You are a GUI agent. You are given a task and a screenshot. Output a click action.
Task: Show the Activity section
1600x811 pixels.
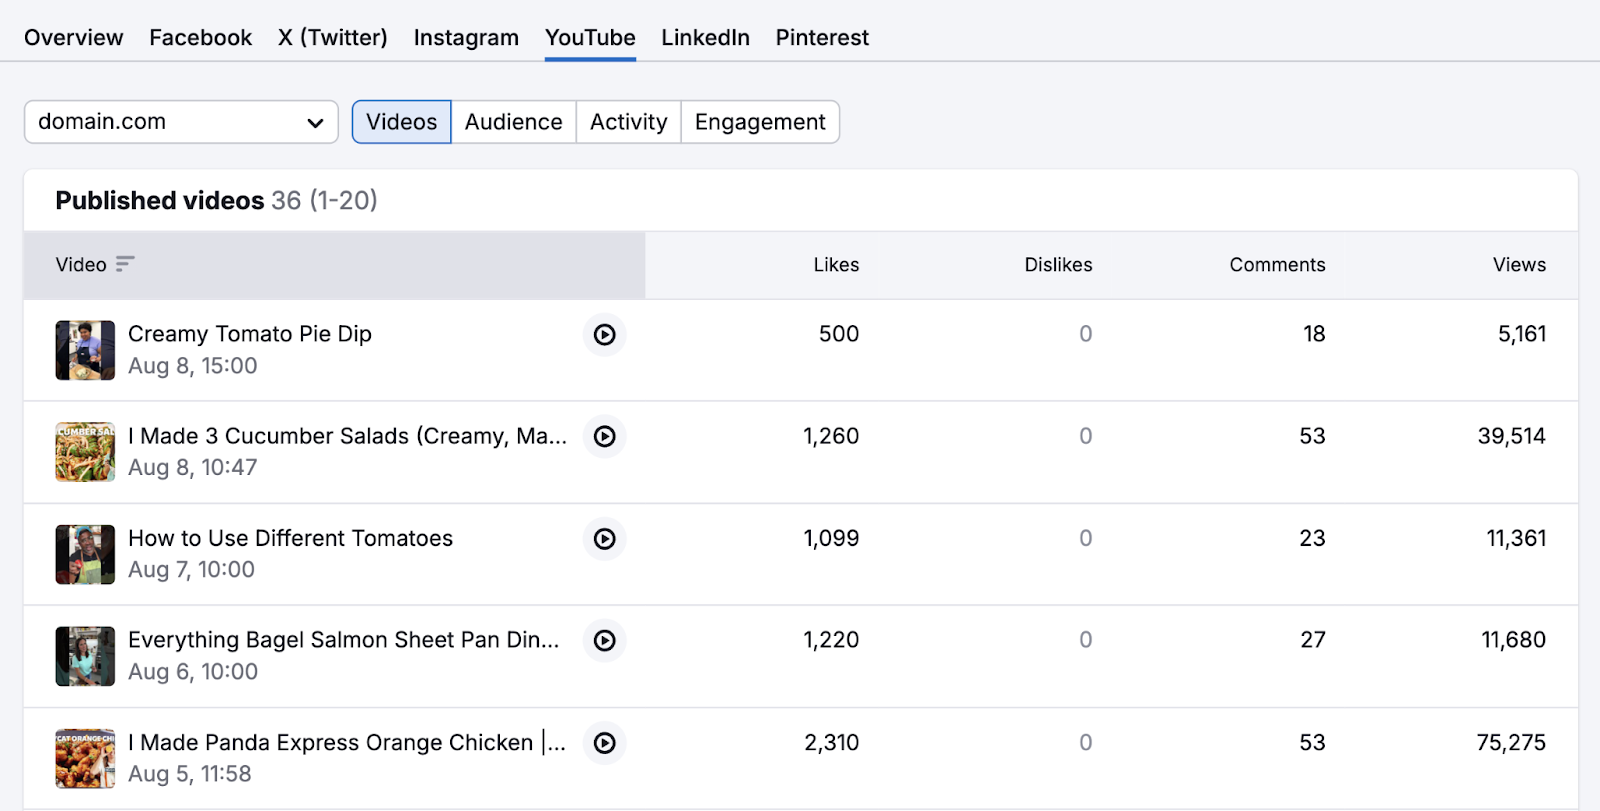628,122
